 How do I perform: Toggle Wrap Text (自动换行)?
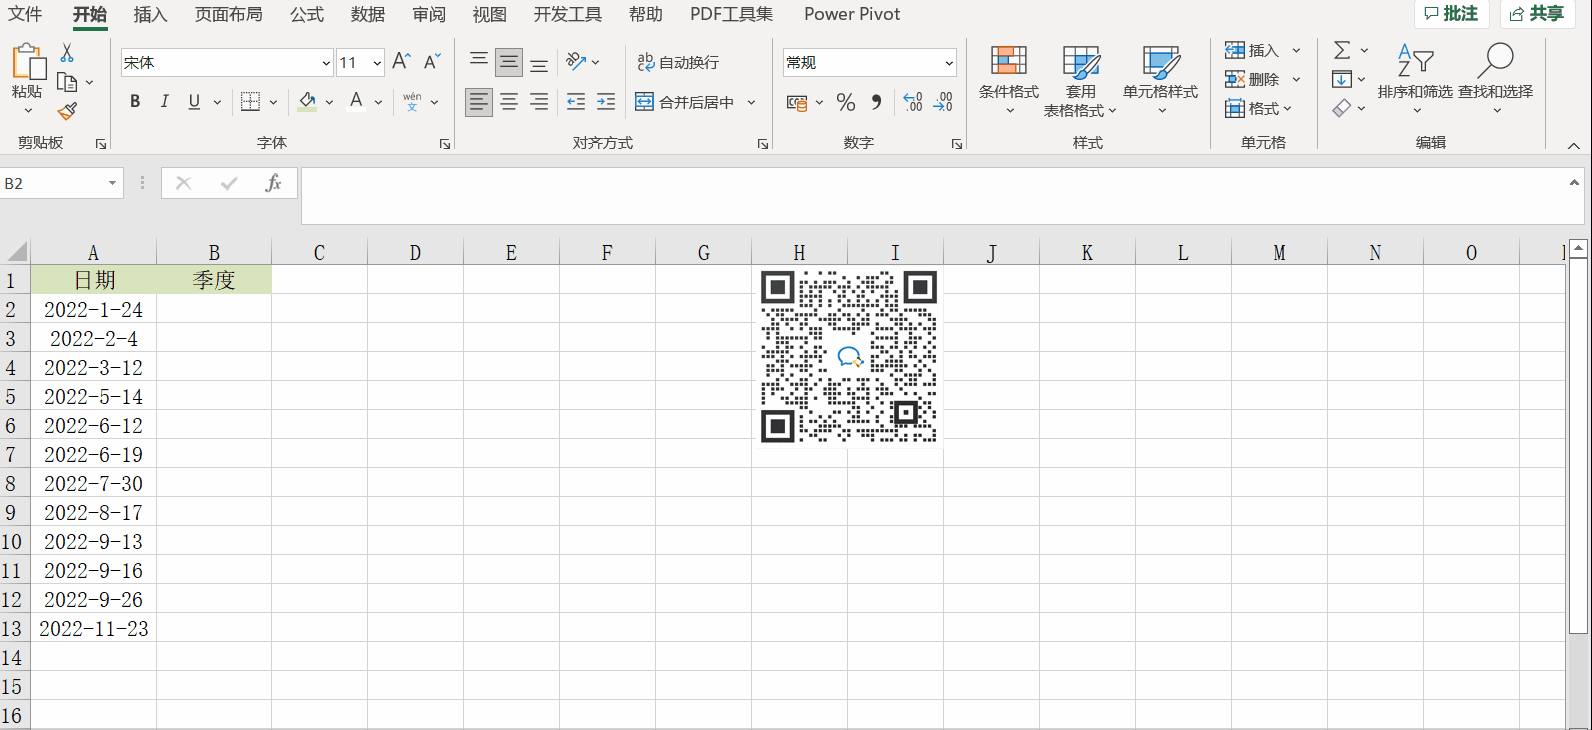click(x=678, y=62)
